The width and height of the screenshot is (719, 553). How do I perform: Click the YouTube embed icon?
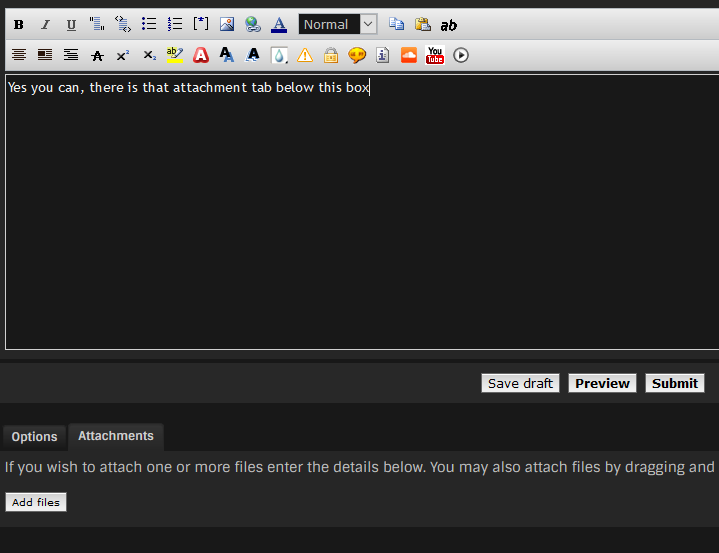[x=435, y=55]
